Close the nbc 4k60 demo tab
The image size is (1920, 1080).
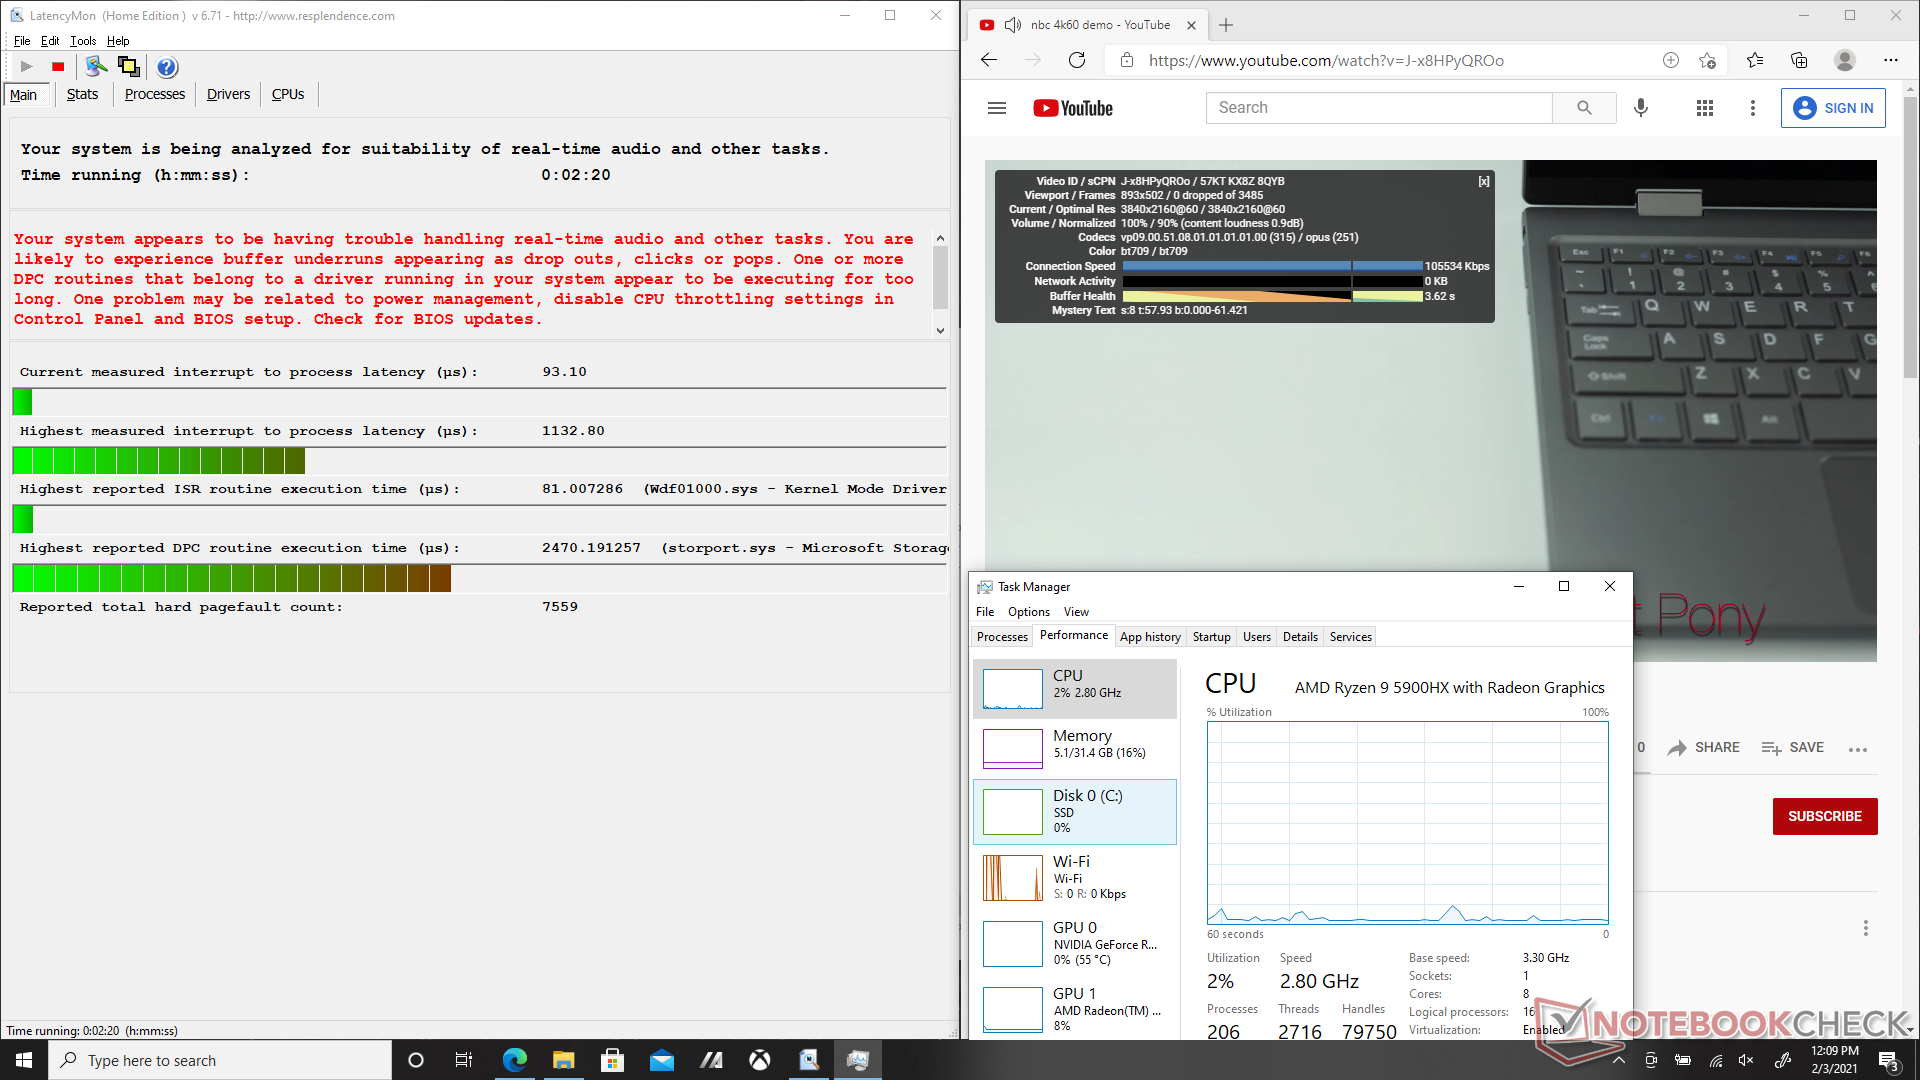pos(1191,25)
